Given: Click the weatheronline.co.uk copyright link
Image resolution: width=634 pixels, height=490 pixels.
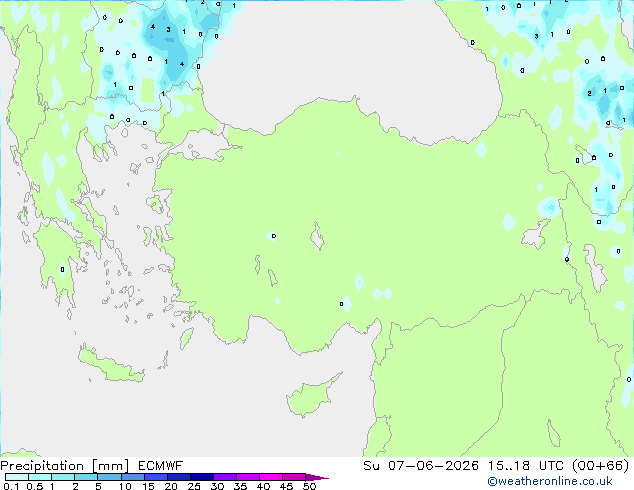Looking at the screenshot, I should point(550,481).
